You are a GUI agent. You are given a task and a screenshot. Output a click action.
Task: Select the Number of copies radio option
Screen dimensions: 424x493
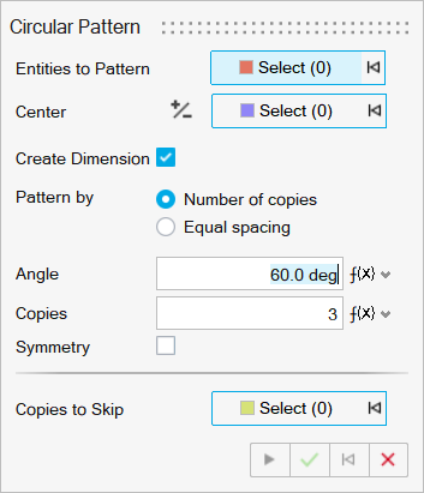pyautogui.click(x=166, y=199)
